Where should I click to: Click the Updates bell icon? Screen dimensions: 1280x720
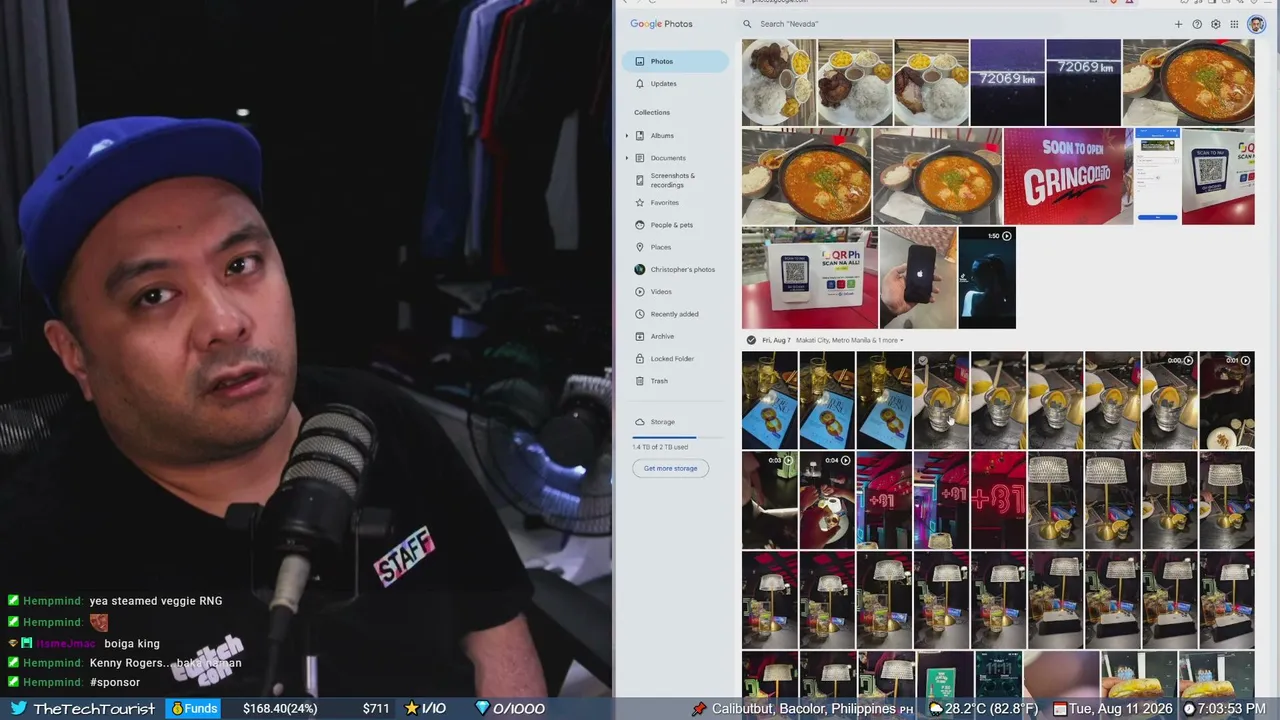pyautogui.click(x=640, y=84)
